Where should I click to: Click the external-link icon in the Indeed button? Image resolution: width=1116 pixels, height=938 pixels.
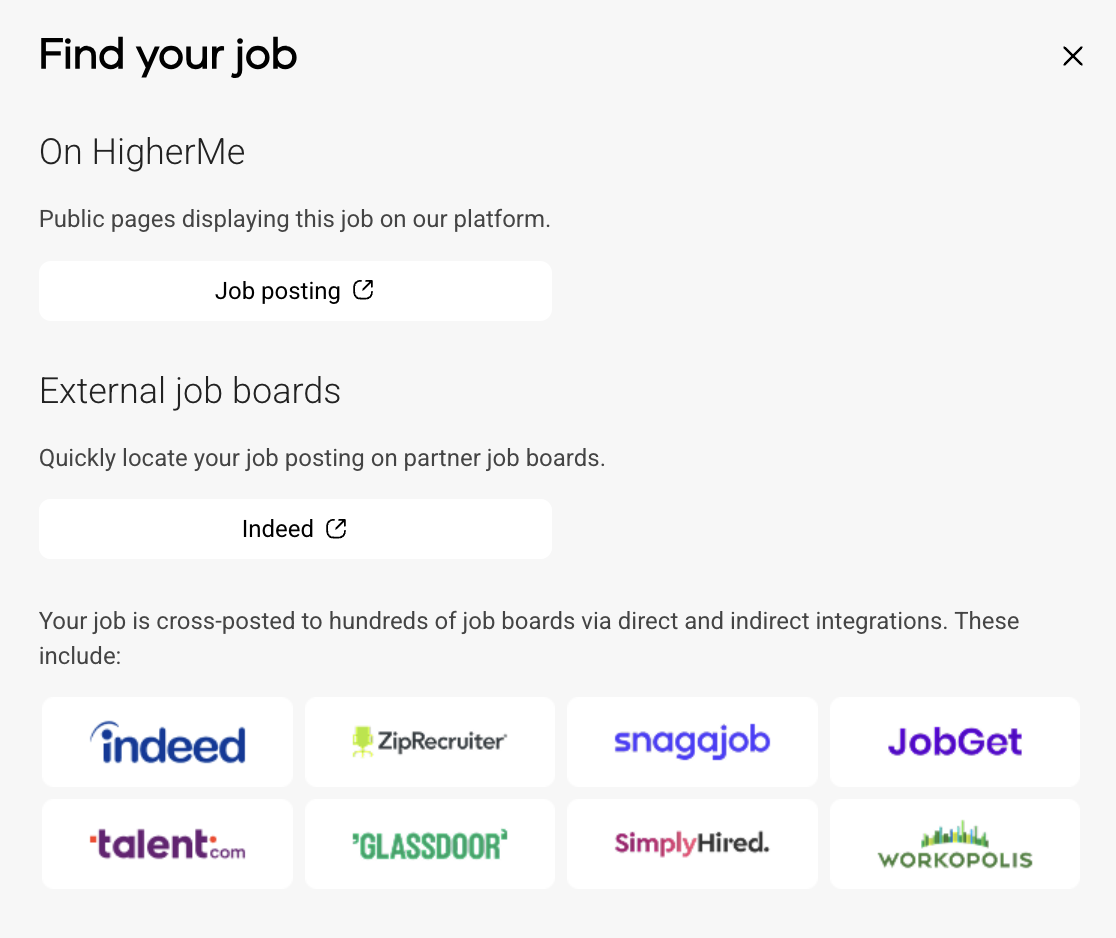tap(337, 528)
